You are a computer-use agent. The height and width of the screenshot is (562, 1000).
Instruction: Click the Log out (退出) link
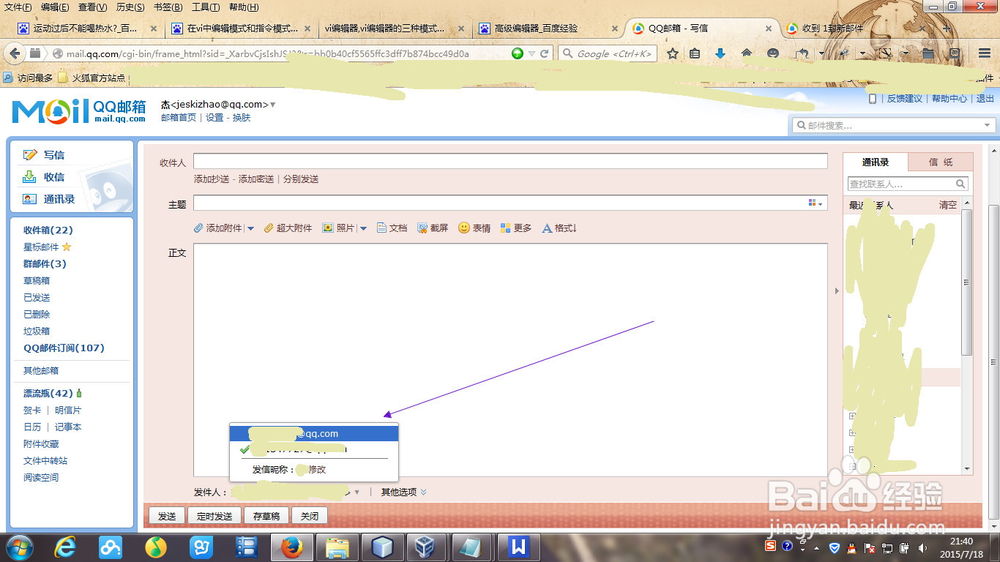click(985, 99)
